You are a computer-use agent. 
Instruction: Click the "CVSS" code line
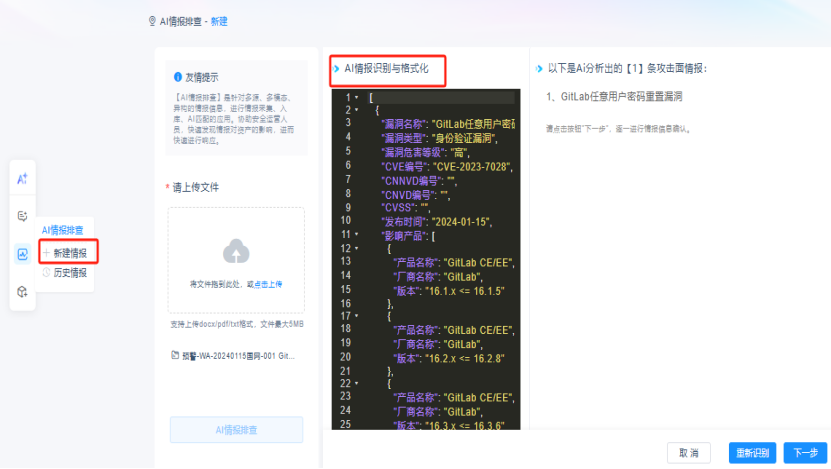[x=405, y=208]
